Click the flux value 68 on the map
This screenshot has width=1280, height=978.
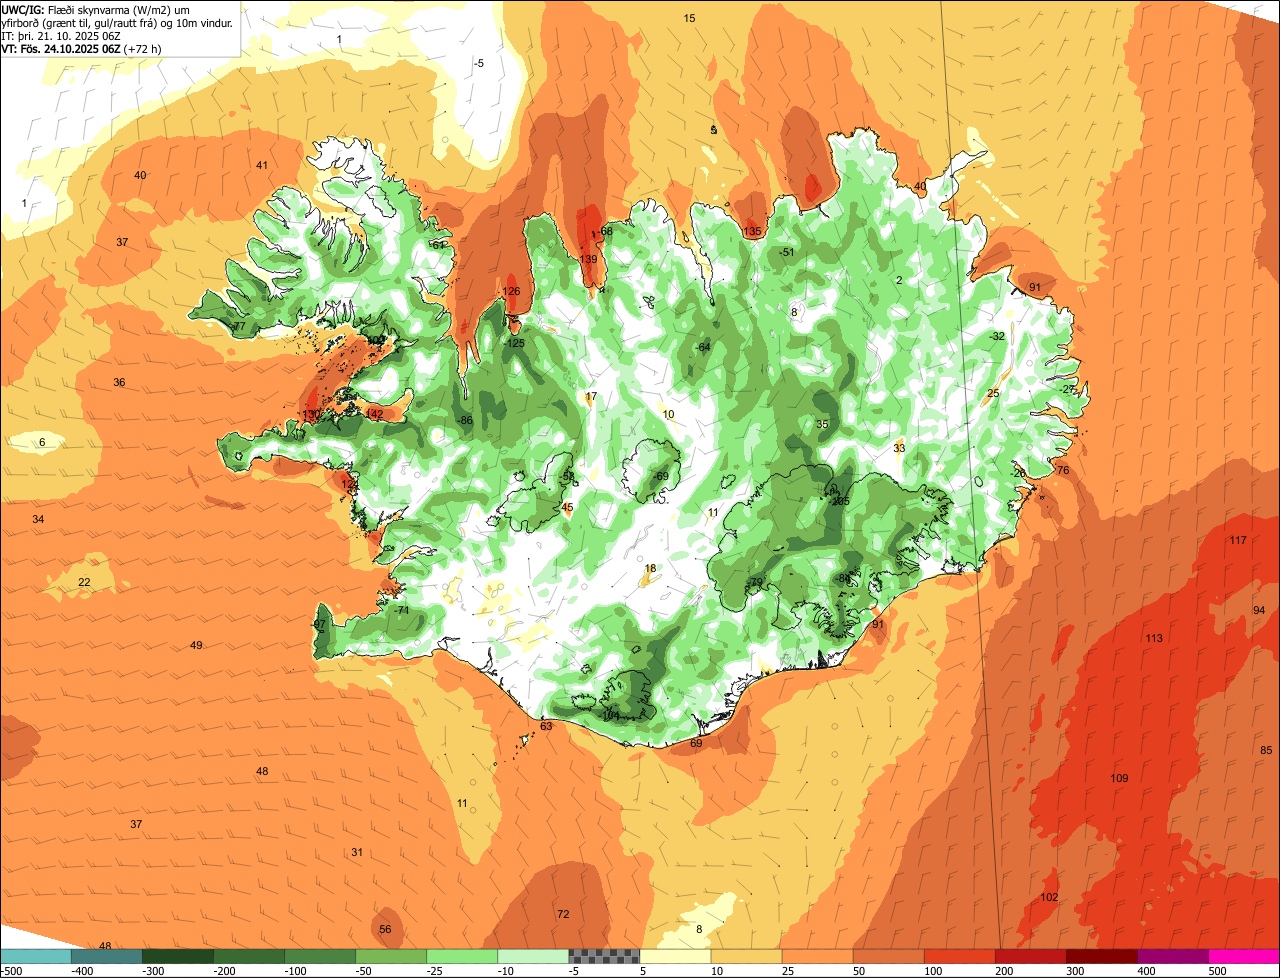coord(606,231)
